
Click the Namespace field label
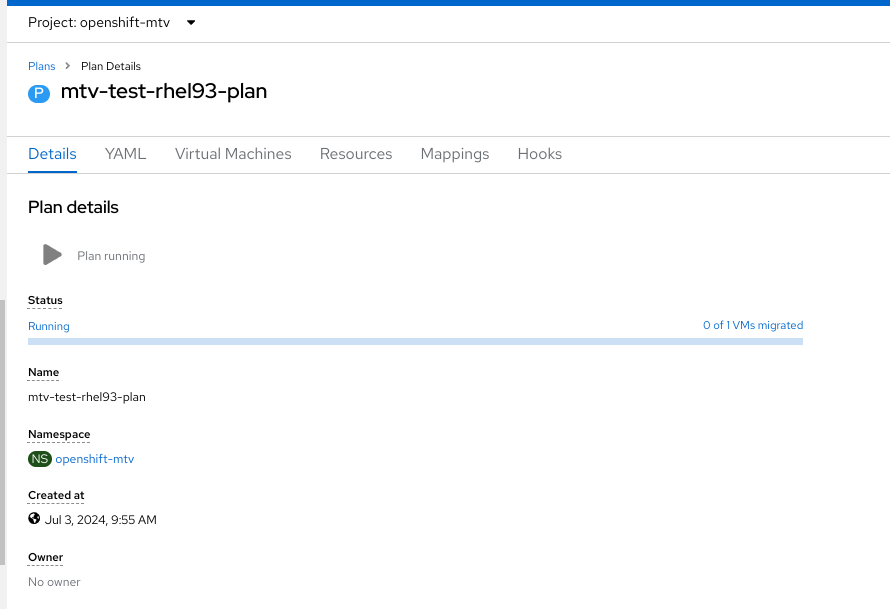[x=59, y=434]
